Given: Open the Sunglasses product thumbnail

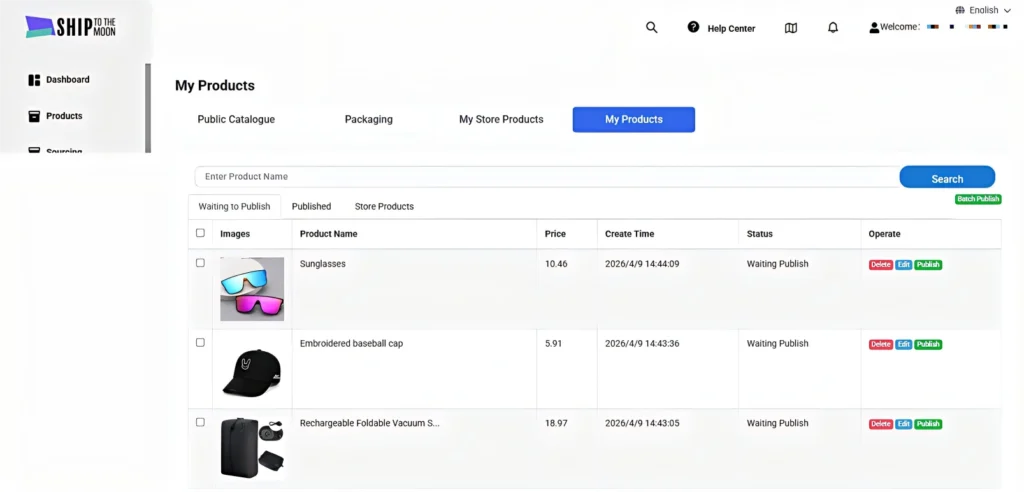Looking at the screenshot, I should 252,289.
